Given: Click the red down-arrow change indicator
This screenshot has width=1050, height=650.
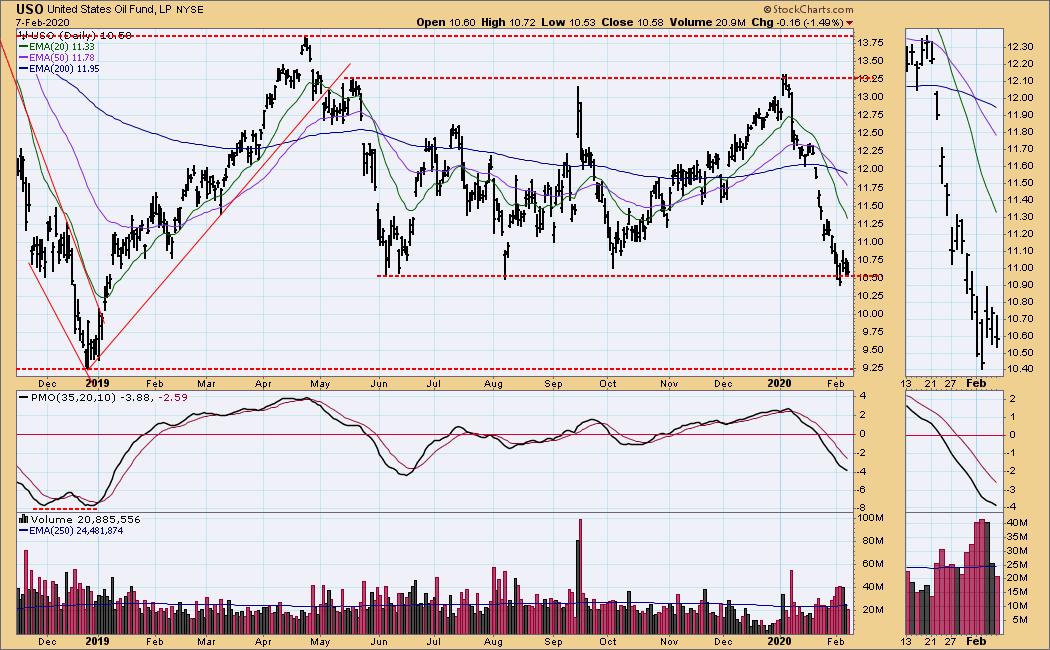Looking at the screenshot, I should [850, 23].
